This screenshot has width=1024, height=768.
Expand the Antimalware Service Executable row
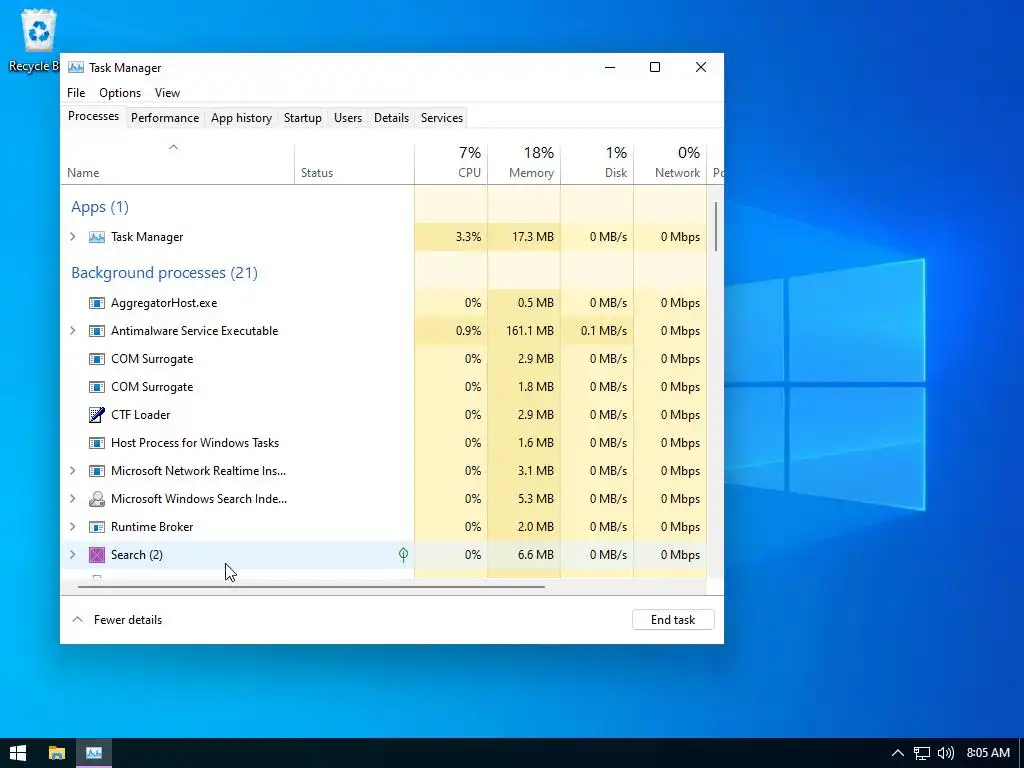click(72, 331)
